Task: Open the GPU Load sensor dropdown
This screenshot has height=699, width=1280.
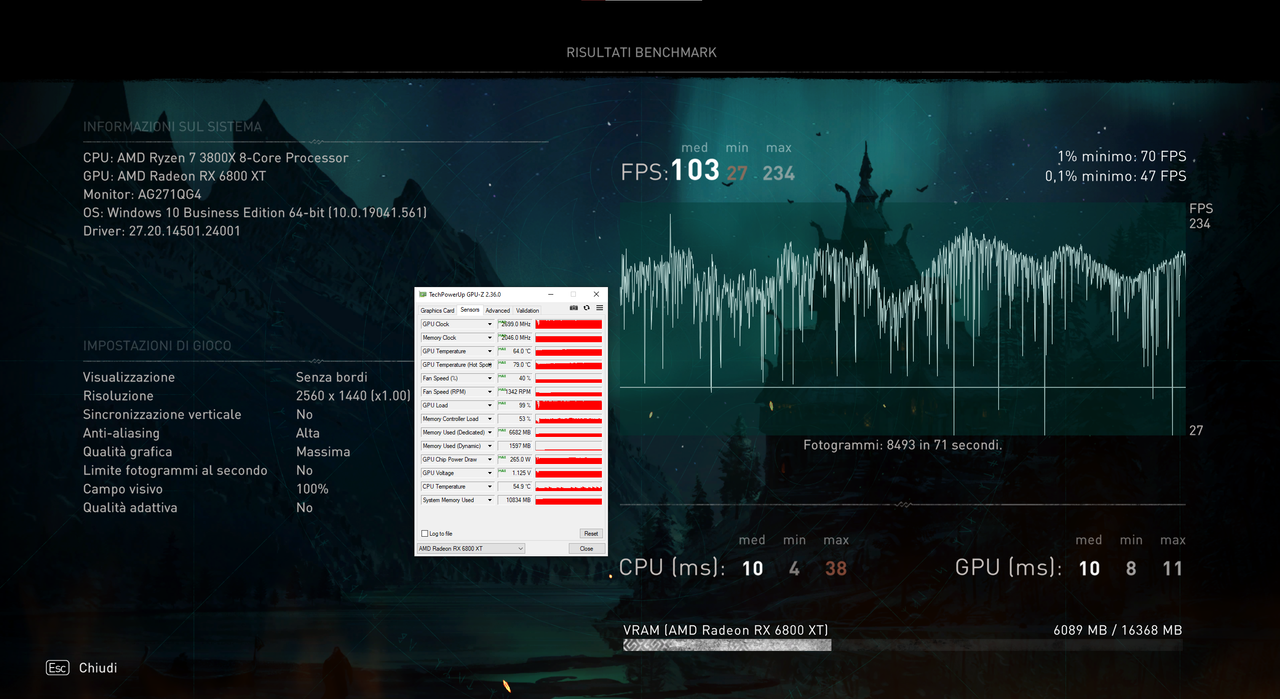Action: (x=490, y=405)
